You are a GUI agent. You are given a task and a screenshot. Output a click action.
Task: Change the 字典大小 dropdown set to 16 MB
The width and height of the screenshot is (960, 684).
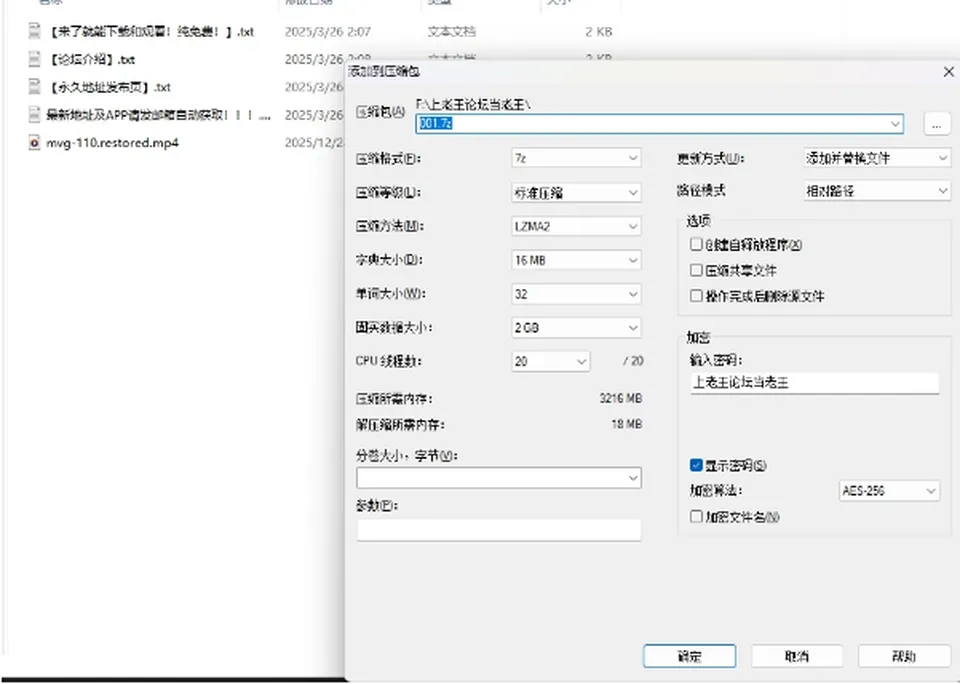coord(576,260)
